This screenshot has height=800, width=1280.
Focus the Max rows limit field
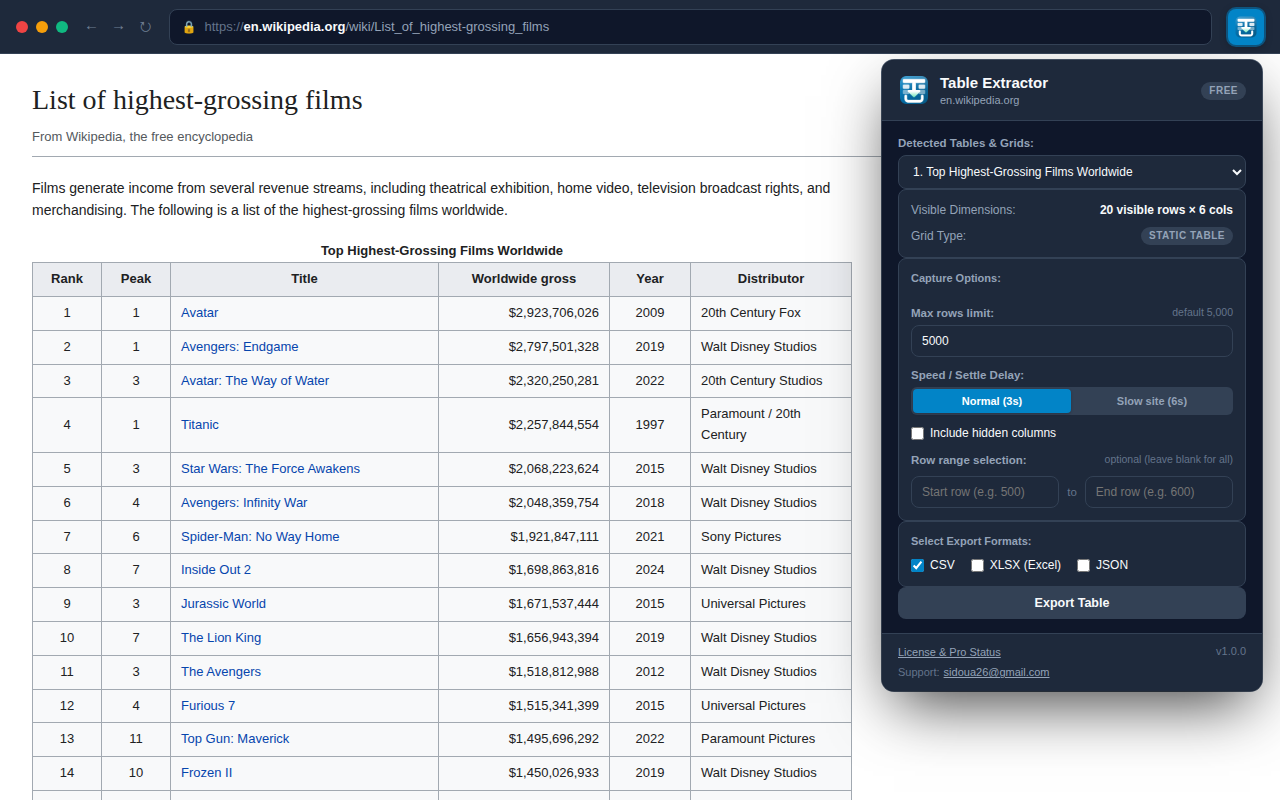(1072, 341)
